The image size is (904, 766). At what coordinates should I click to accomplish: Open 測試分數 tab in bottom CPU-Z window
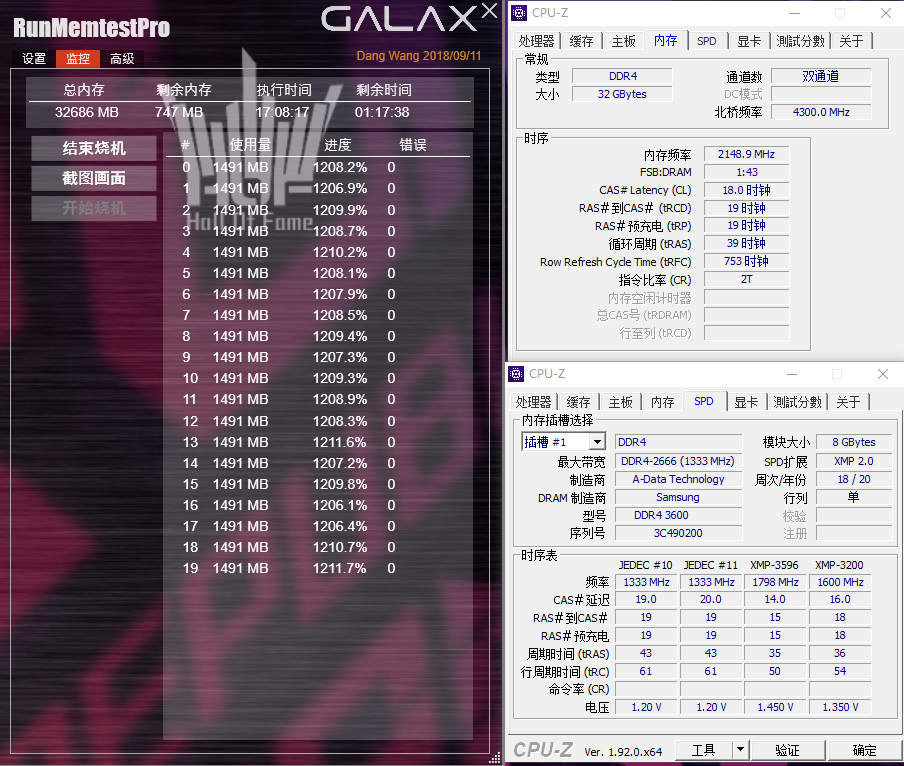point(797,402)
